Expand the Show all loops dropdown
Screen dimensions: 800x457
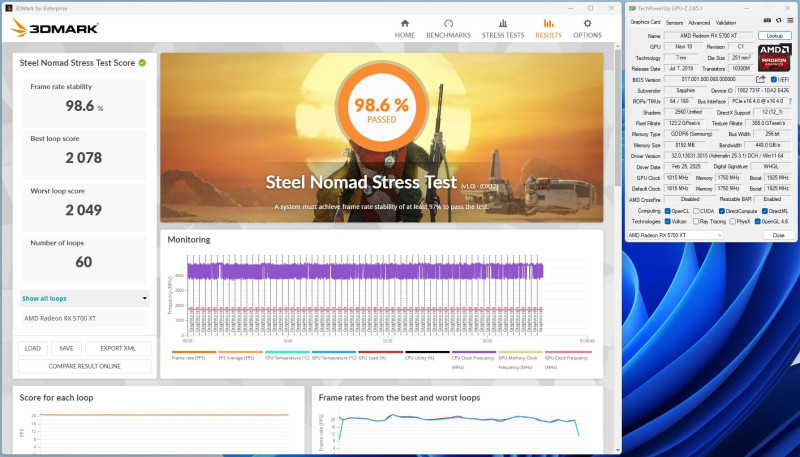pyautogui.click(x=85, y=298)
